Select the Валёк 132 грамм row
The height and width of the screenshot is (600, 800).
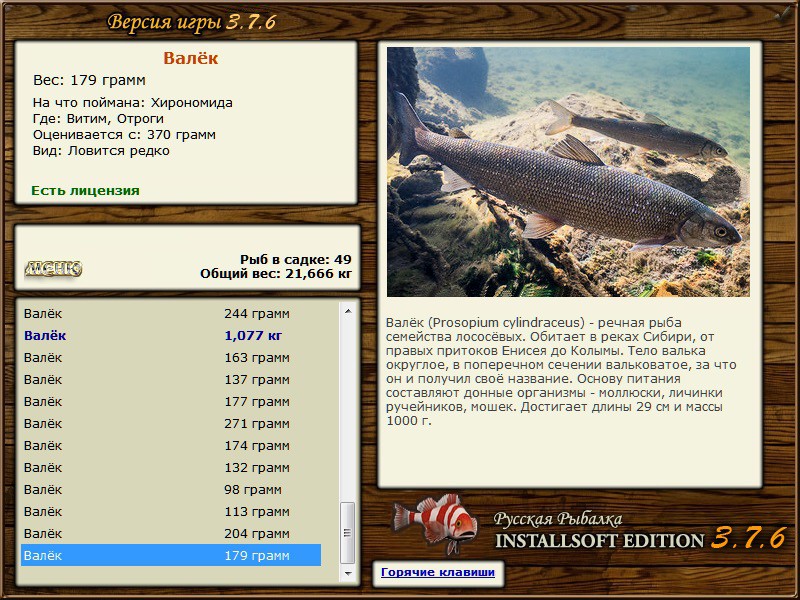coord(171,467)
